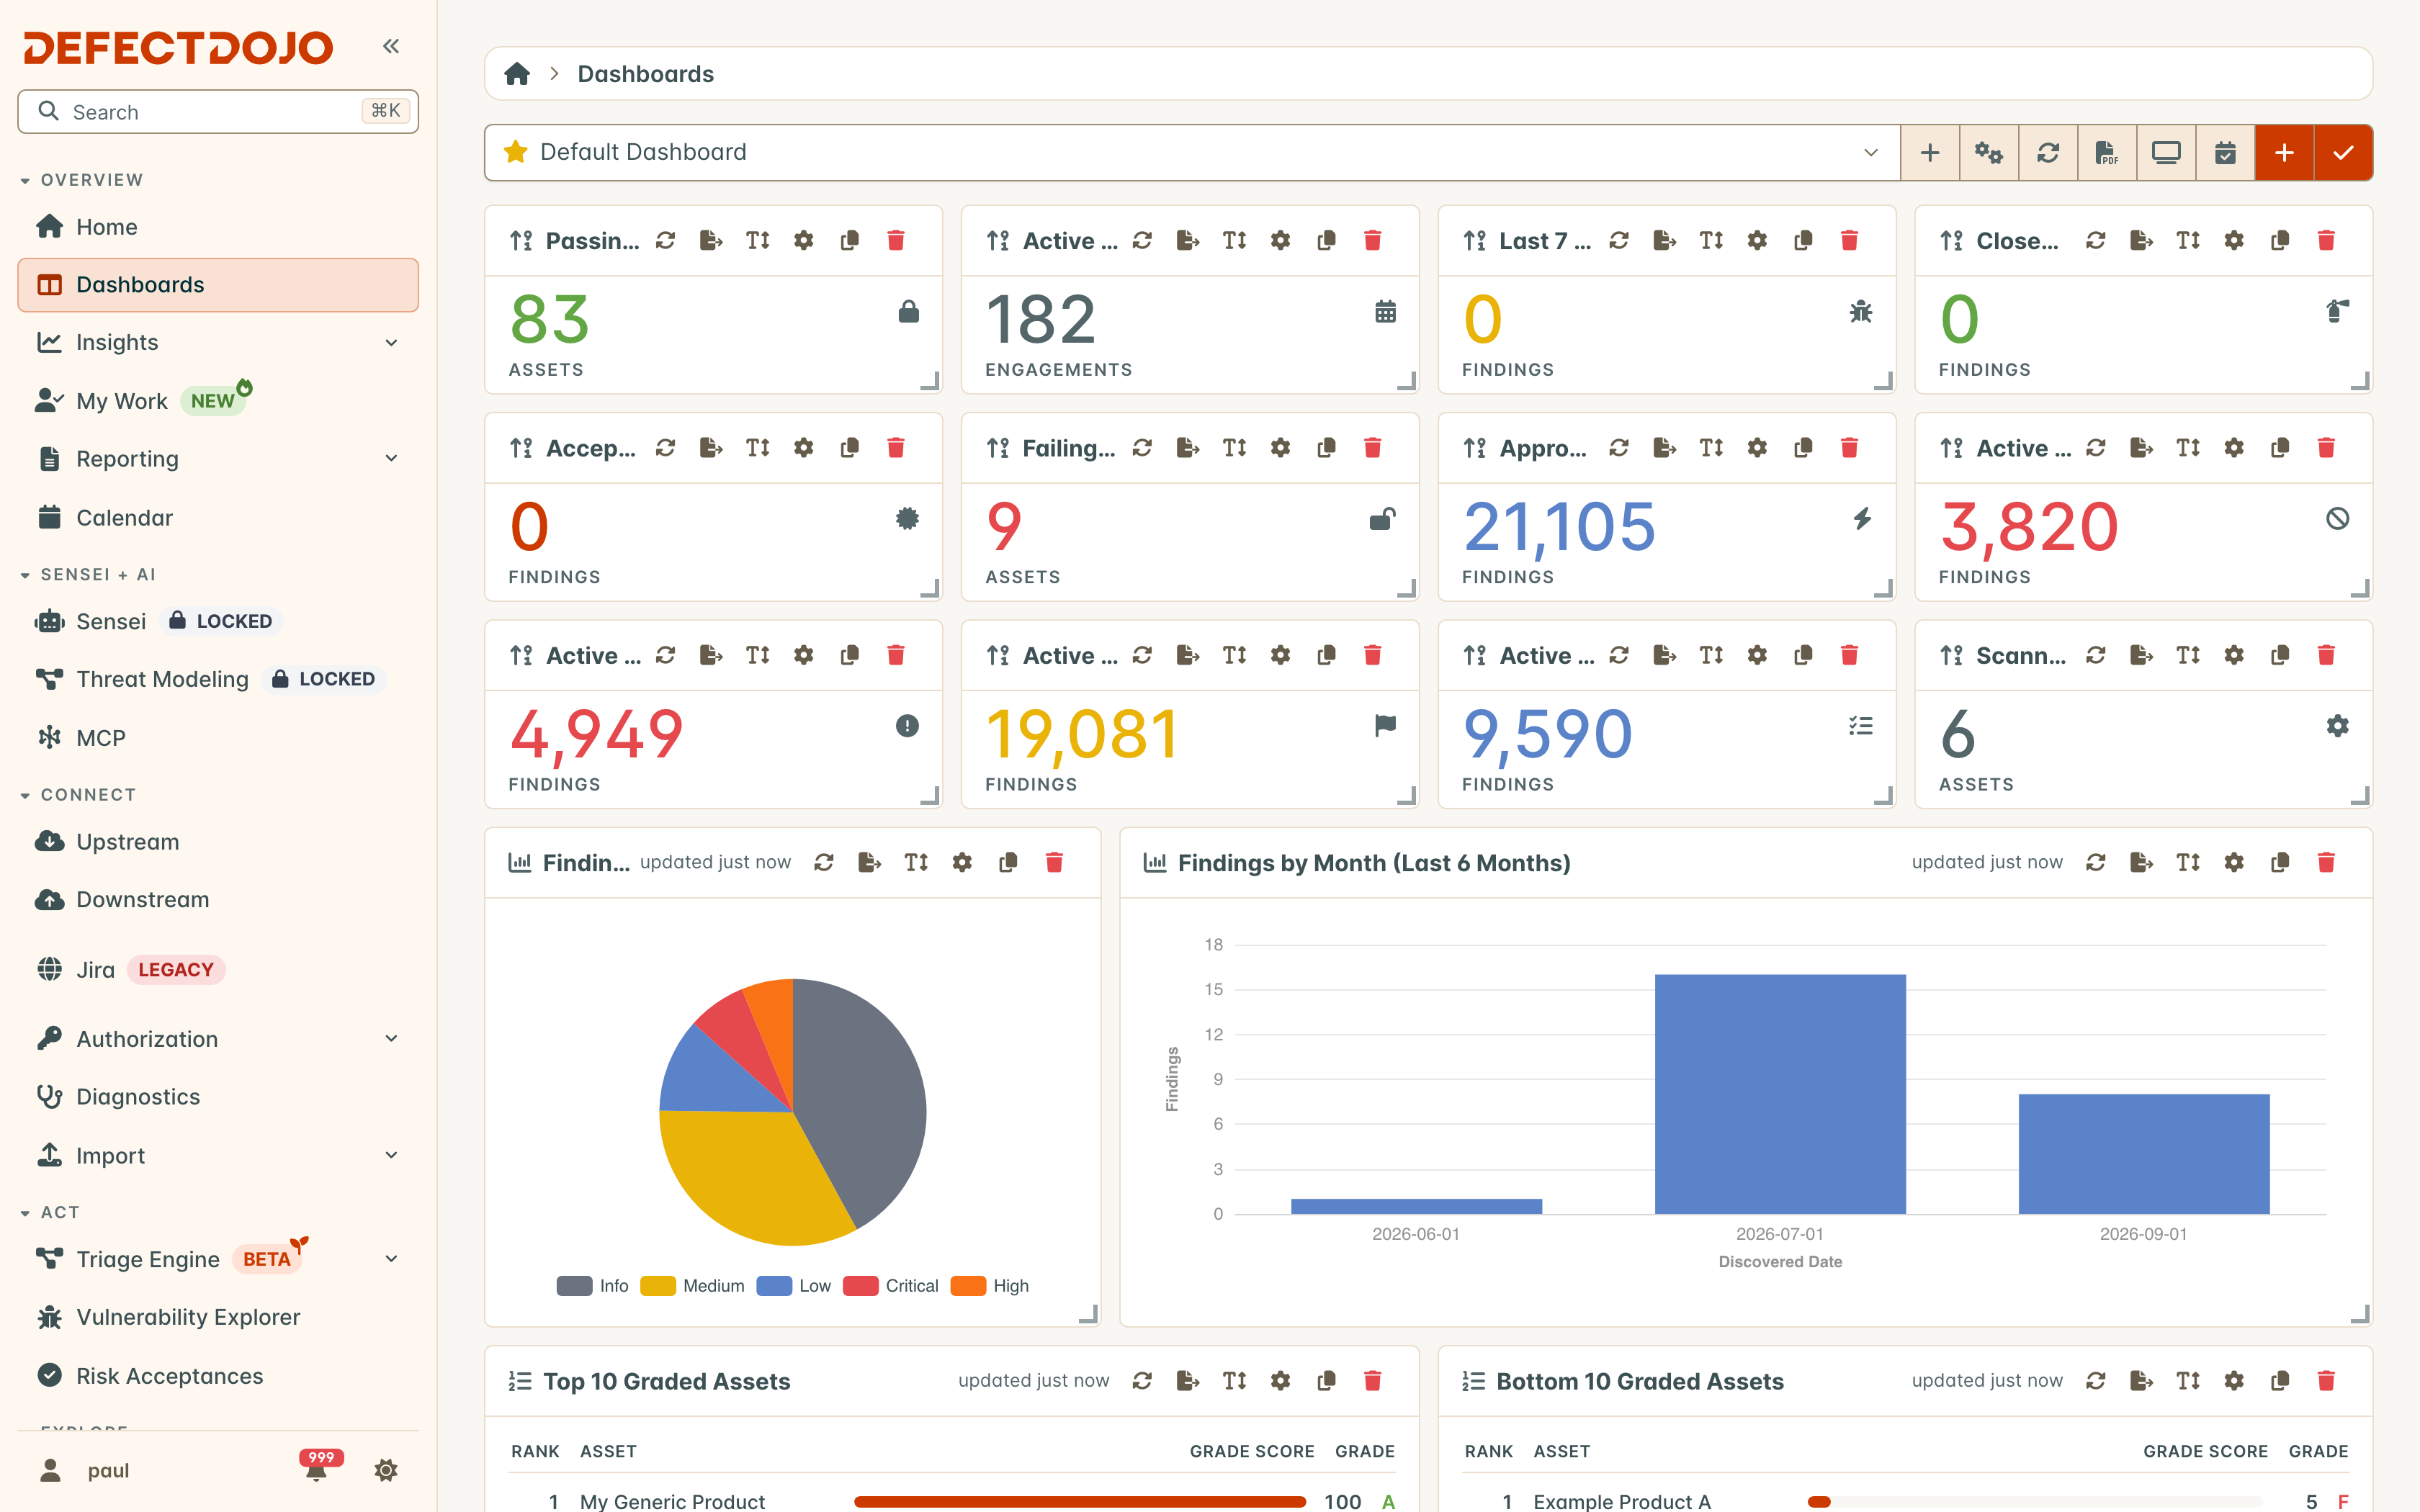2420x1512 pixels.
Task: Open Calendar in the sidebar
Action: click(218, 518)
